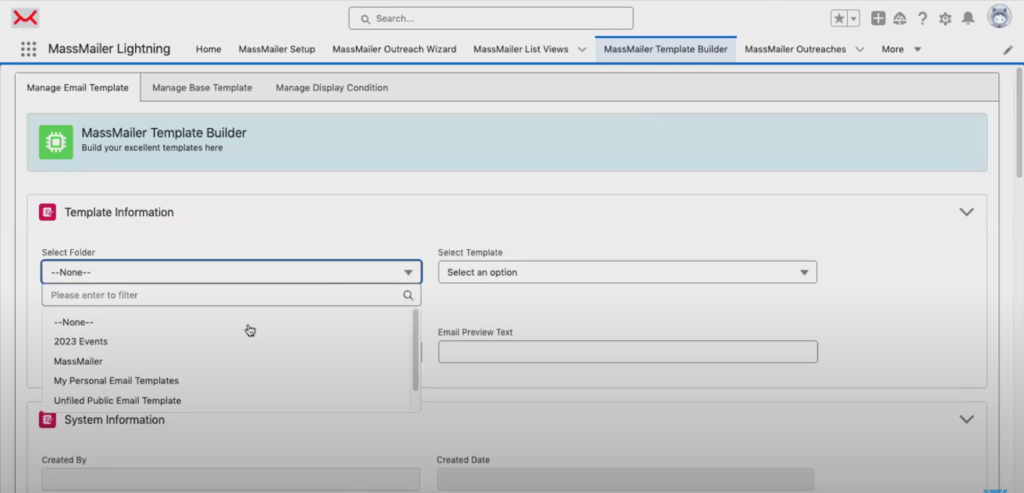
Task: Open the Salesforce Guidance Center icon
Action: (x=900, y=18)
